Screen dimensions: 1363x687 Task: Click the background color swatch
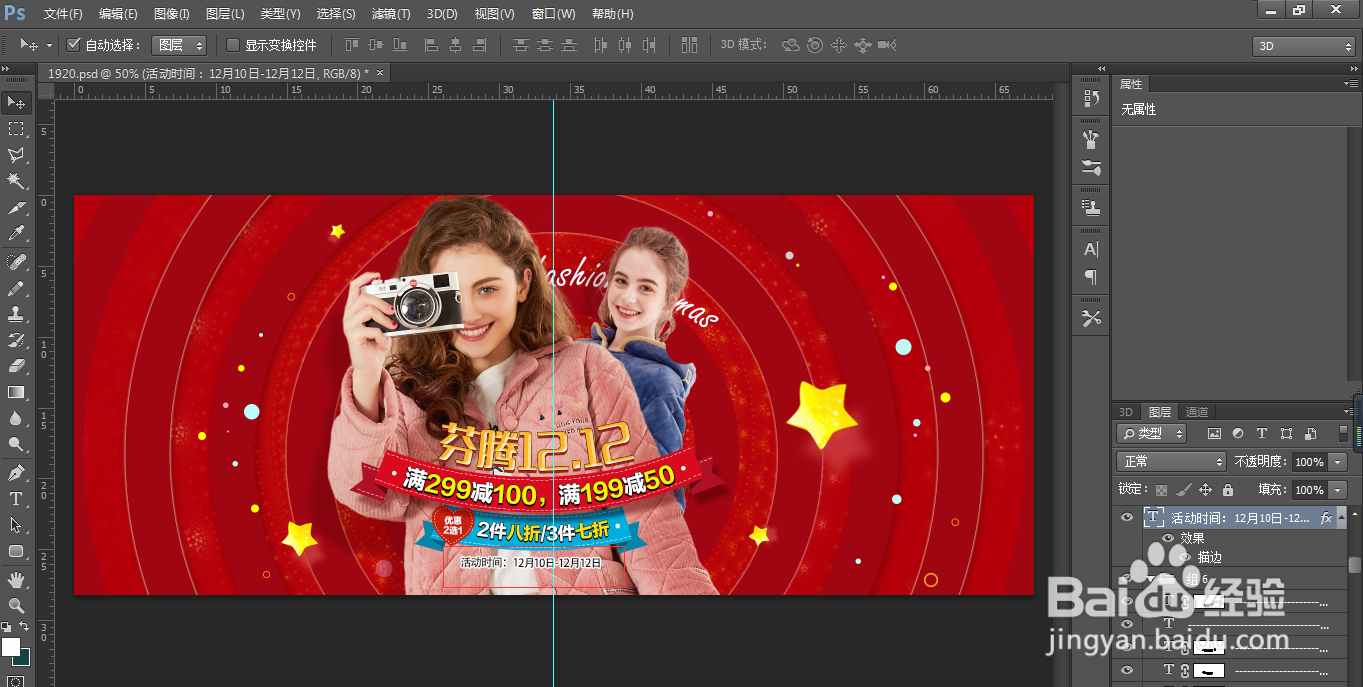pos(23,657)
